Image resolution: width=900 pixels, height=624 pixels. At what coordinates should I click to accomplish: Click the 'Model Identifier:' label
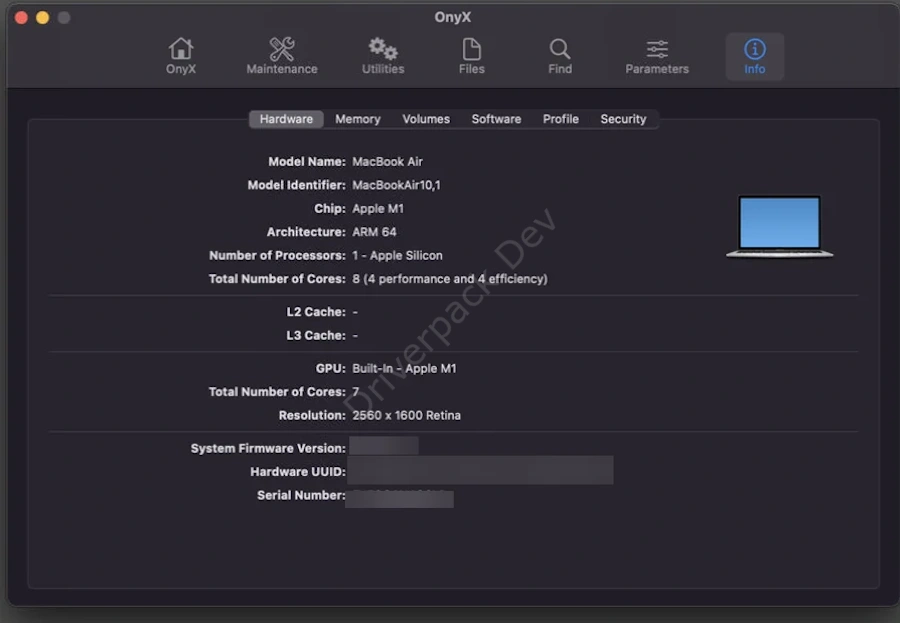[x=296, y=185]
